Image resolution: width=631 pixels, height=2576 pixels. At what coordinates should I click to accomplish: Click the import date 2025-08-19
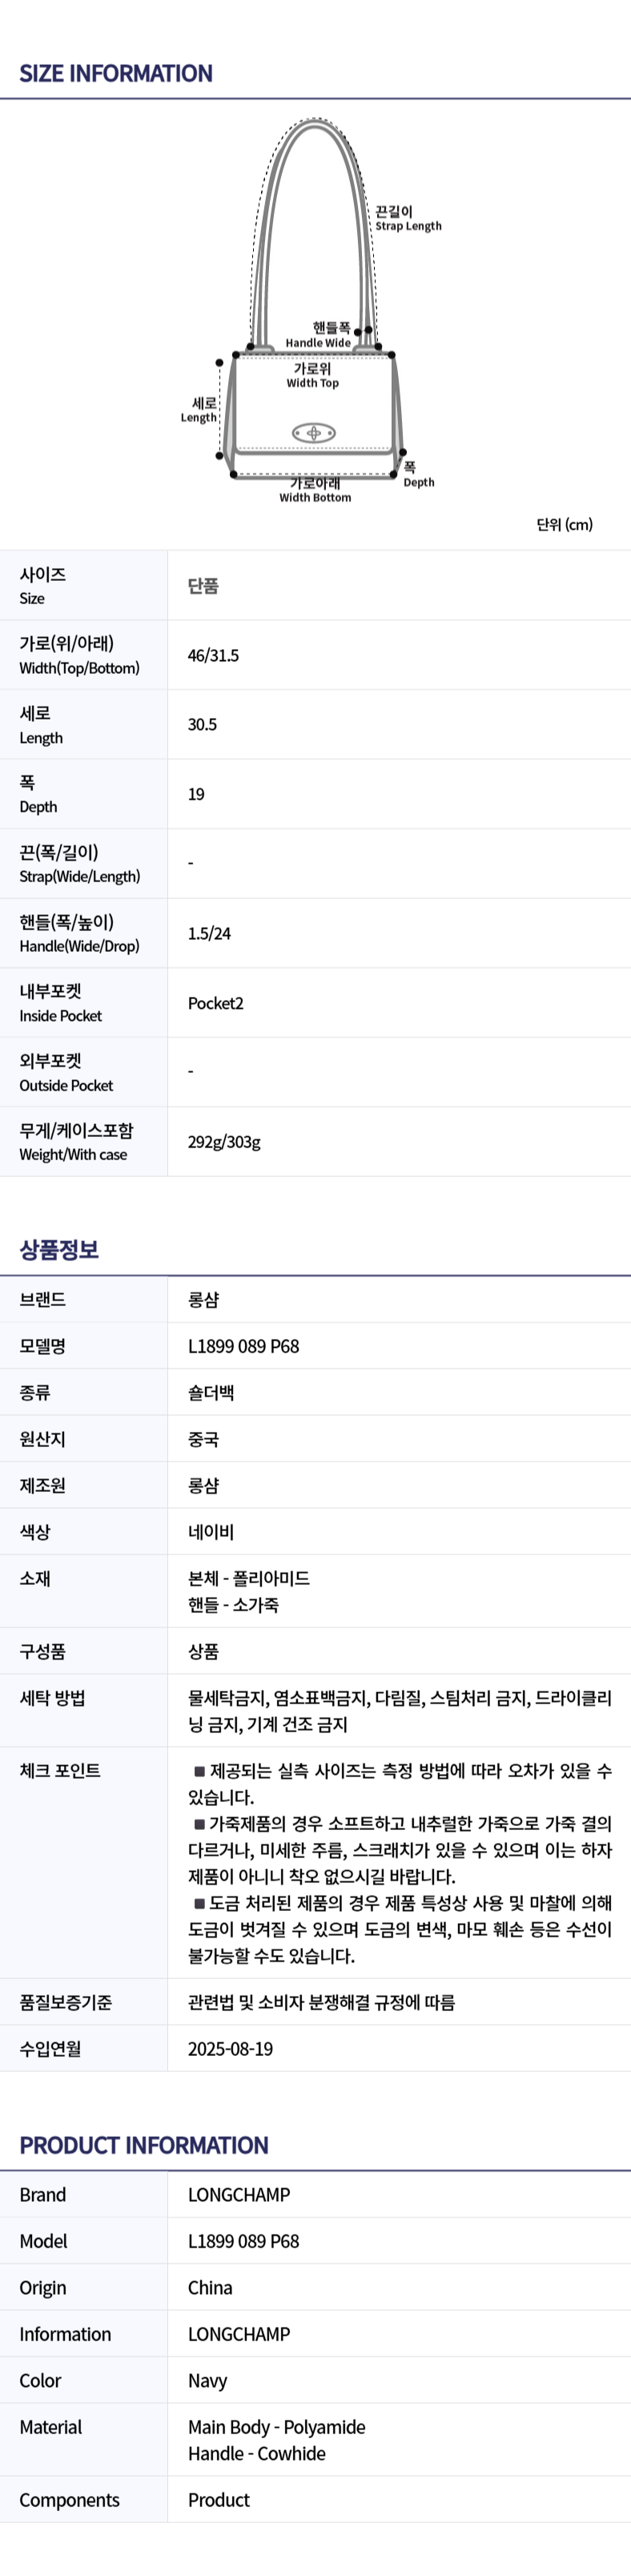[x=230, y=2049]
